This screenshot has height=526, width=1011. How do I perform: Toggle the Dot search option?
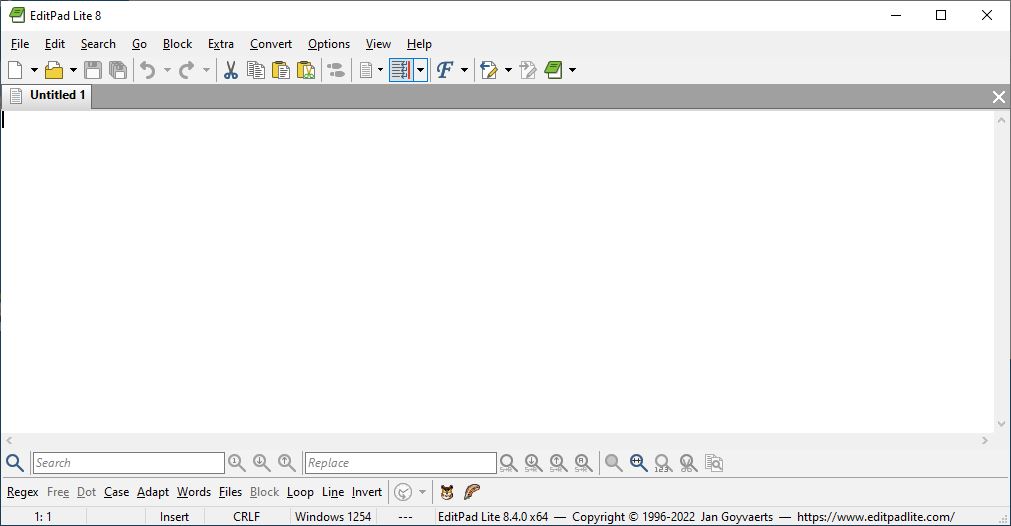click(x=86, y=492)
